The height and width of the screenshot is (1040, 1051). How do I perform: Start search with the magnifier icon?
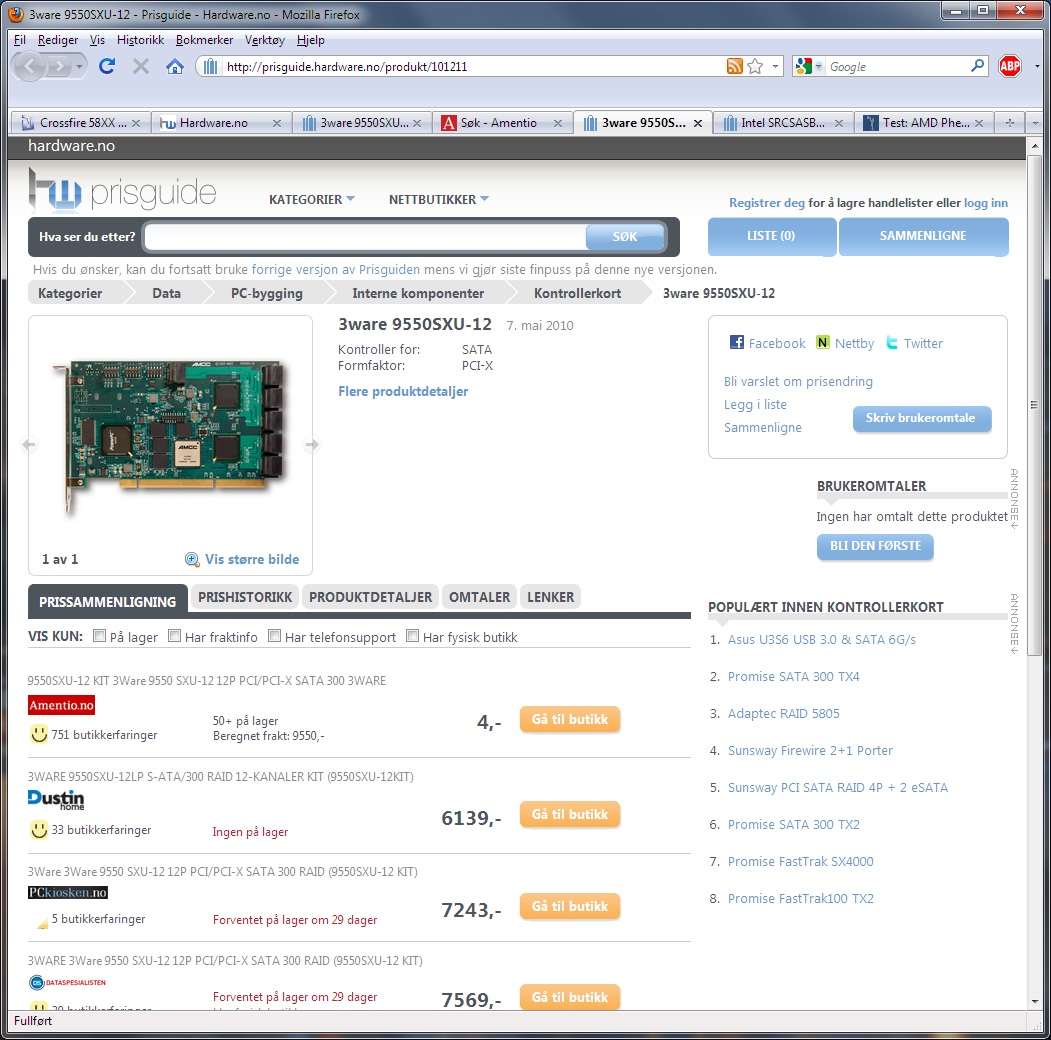[x=977, y=66]
